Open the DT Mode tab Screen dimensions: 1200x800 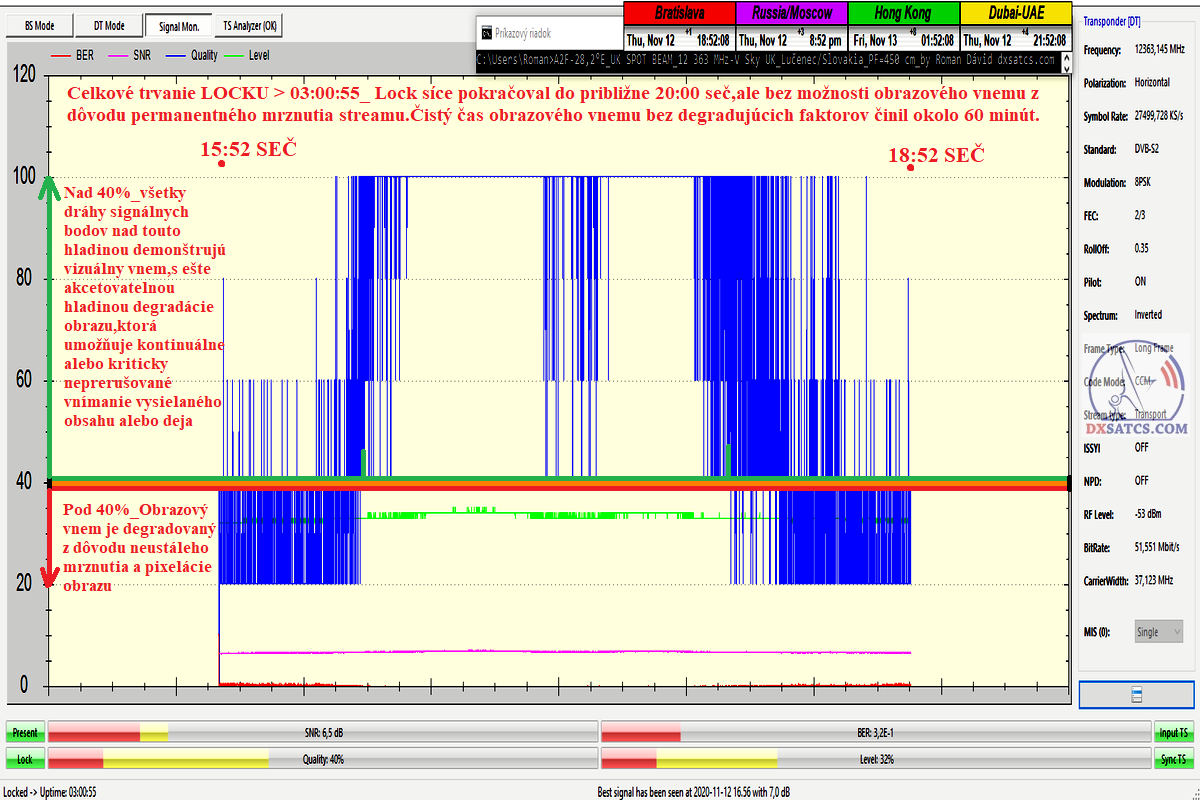[x=109, y=25]
